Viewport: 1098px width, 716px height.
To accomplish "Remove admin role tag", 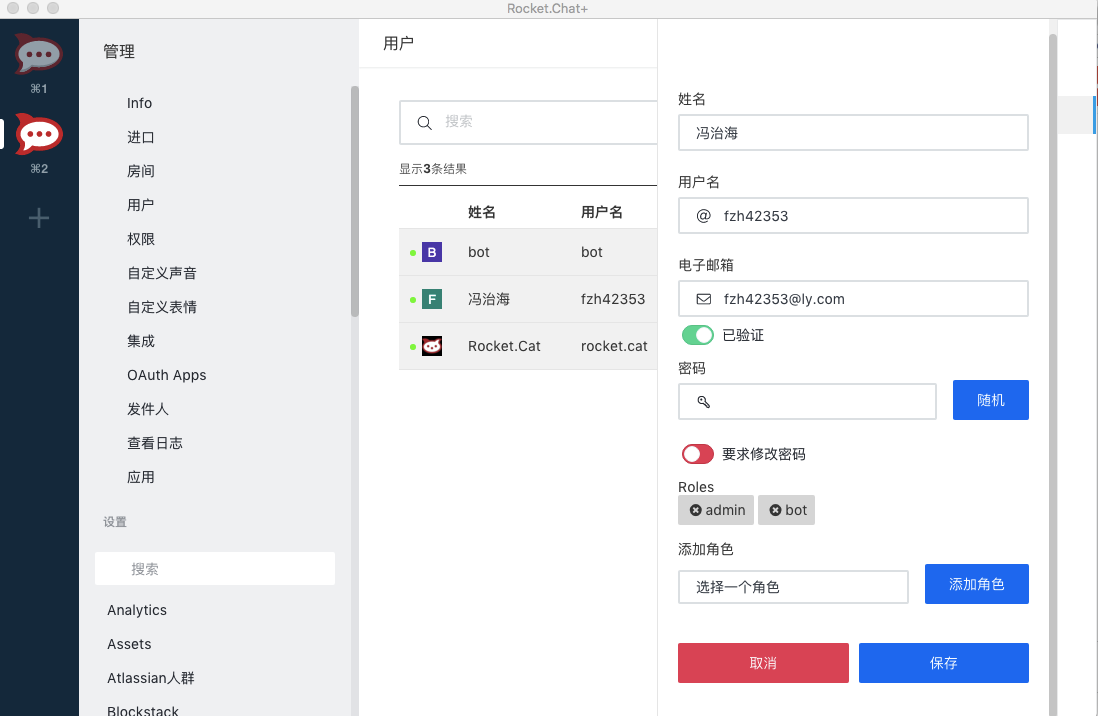I will coord(695,510).
